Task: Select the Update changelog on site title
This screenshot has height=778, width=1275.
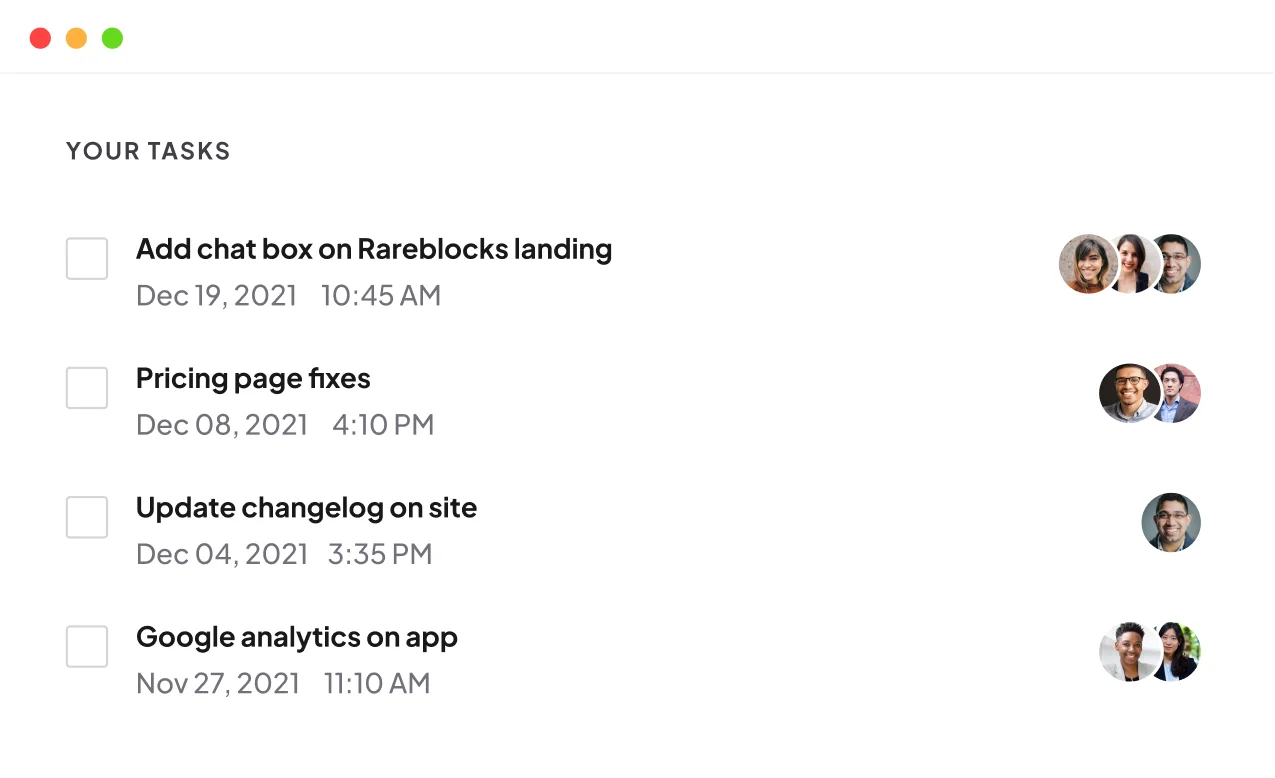Action: tap(306, 508)
